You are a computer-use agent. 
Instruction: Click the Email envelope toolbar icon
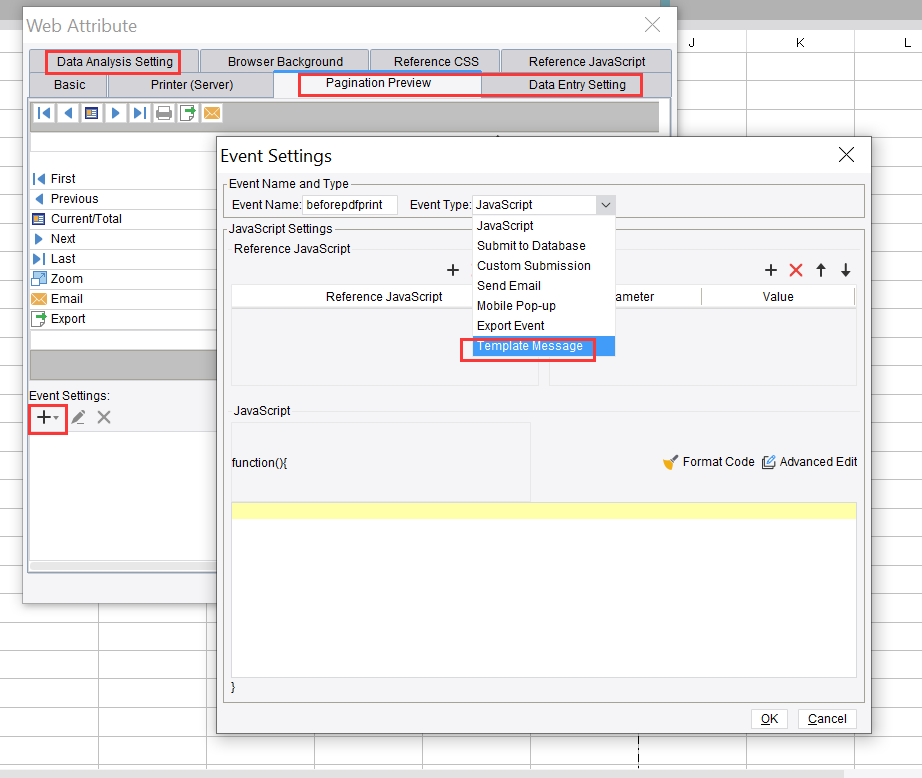tap(212, 113)
